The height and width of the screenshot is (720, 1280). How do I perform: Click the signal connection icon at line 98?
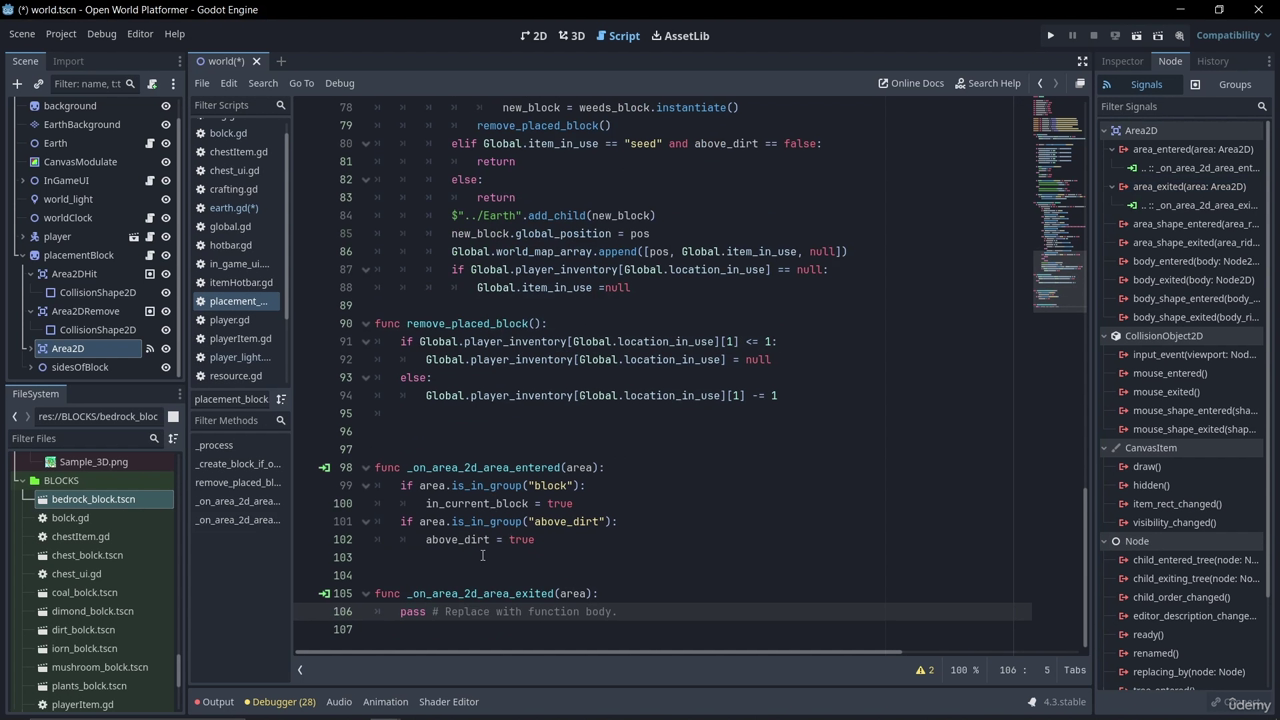tap(324, 468)
